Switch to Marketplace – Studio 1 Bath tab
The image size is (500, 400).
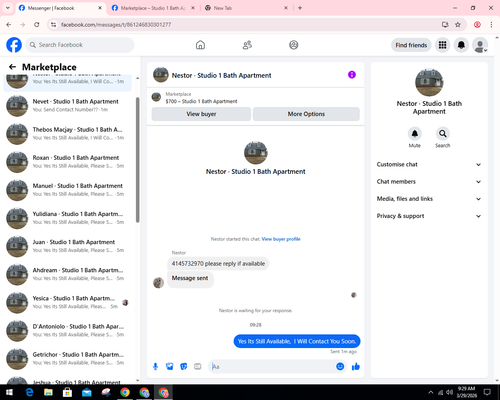pos(153,8)
